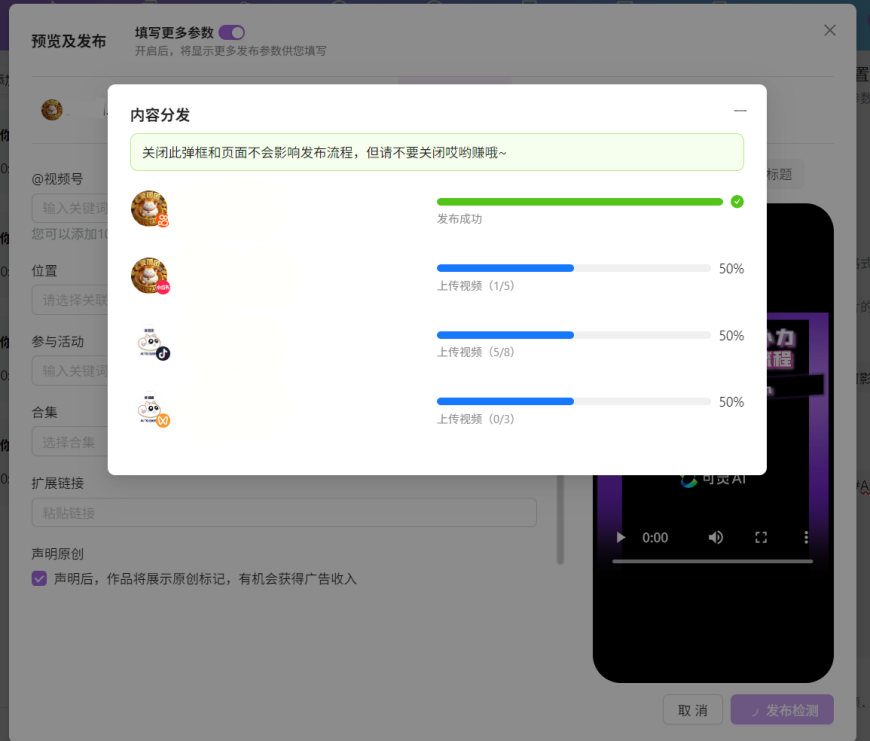Screen dimensions: 870x741
Task: Click the green success checkmark beside 发布成功
Action: pos(737,201)
